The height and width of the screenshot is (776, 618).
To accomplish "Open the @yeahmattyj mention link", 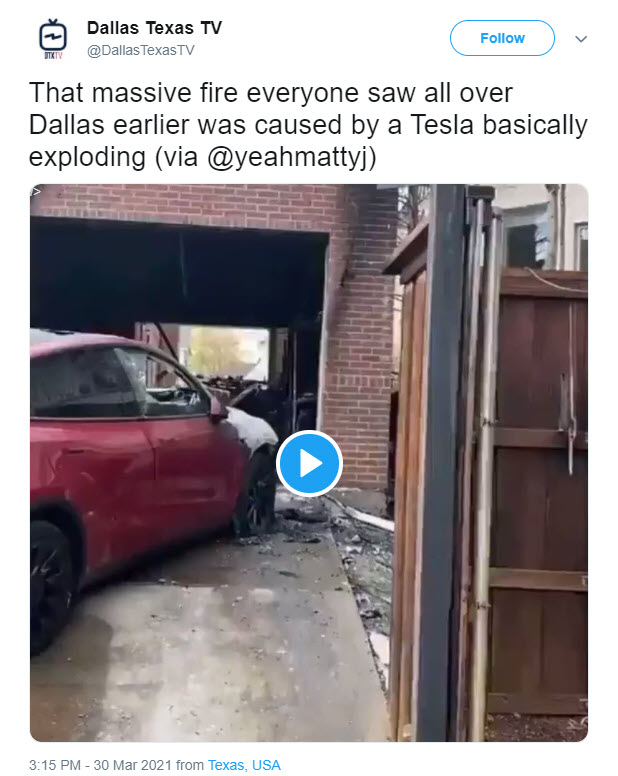I will 286,157.
